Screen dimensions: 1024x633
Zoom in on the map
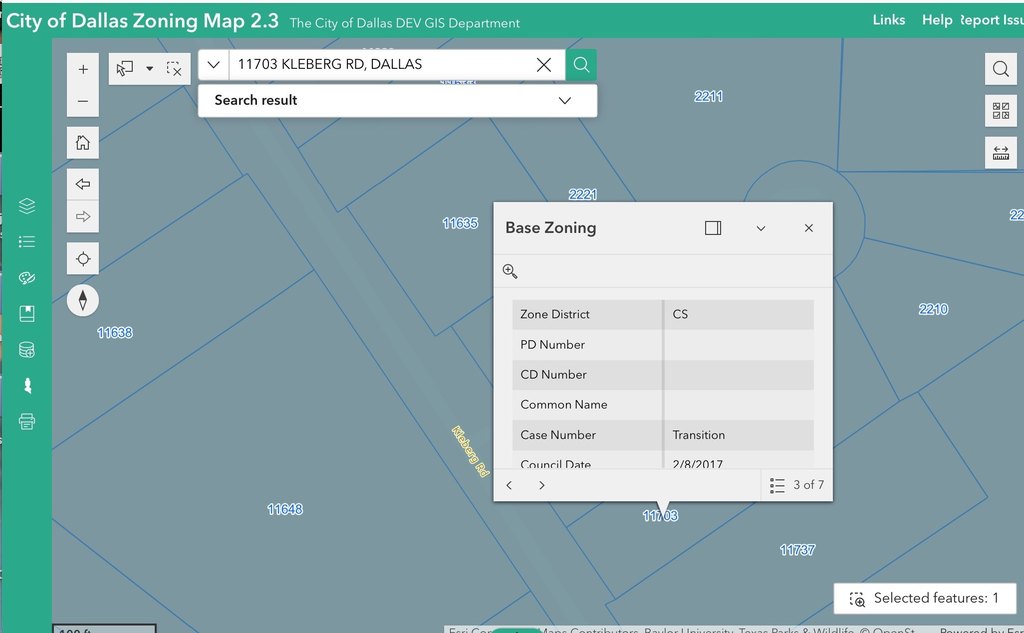click(x=83, y=69)
